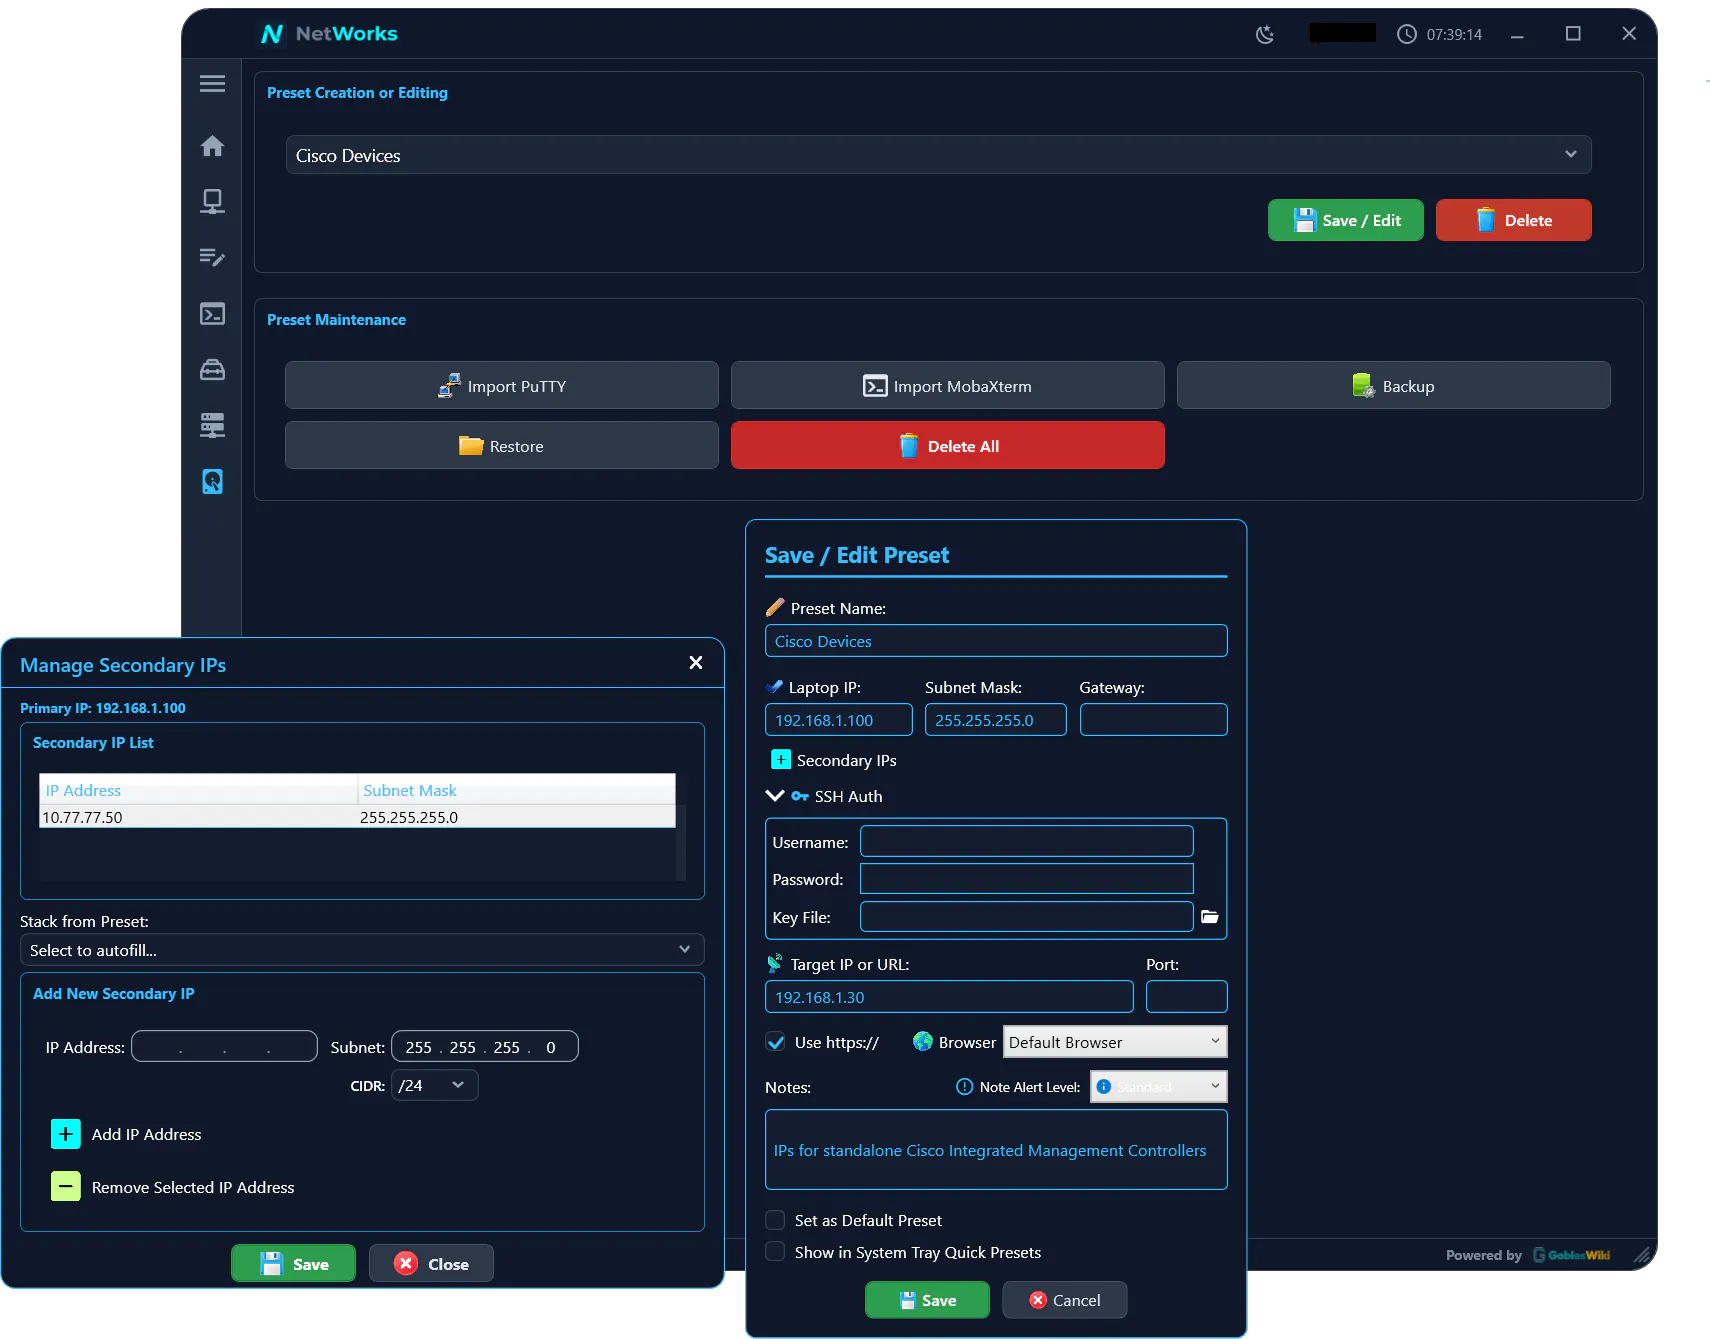Click the GoblesWiki logo in footer
Image resolution: width=1710 pixels, height=1339 pixels.
(x=1572, y=1255)
